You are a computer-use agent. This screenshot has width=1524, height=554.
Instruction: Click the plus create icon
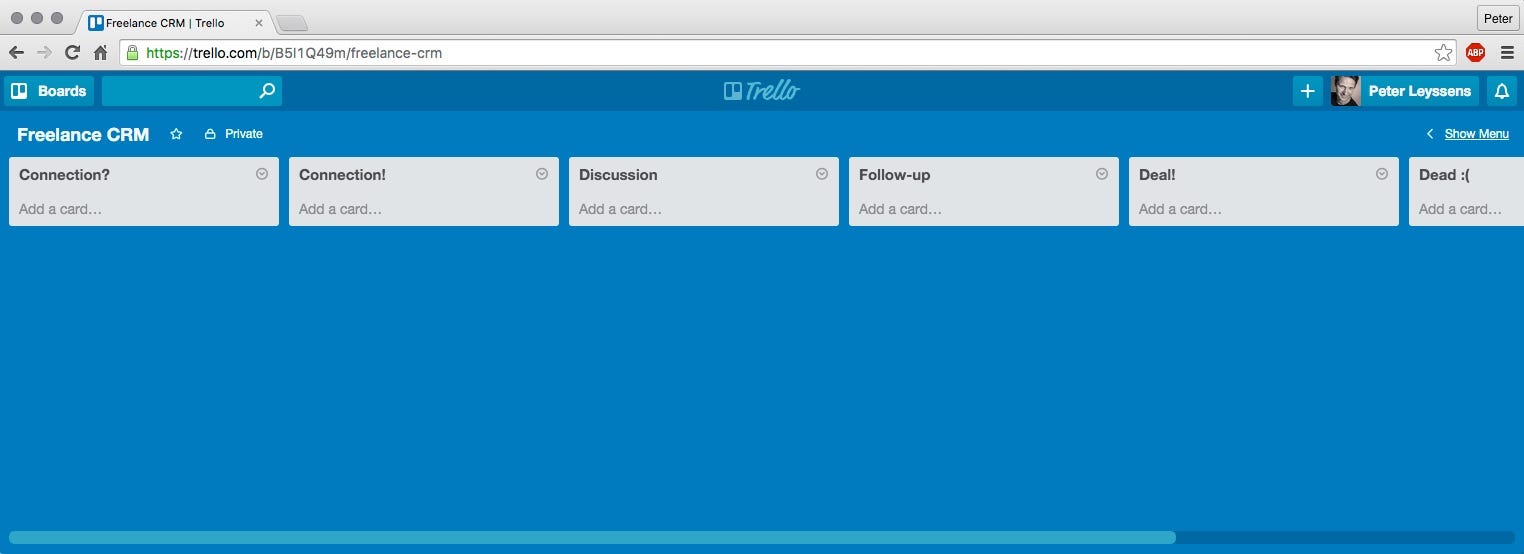tap(1307, 91)
